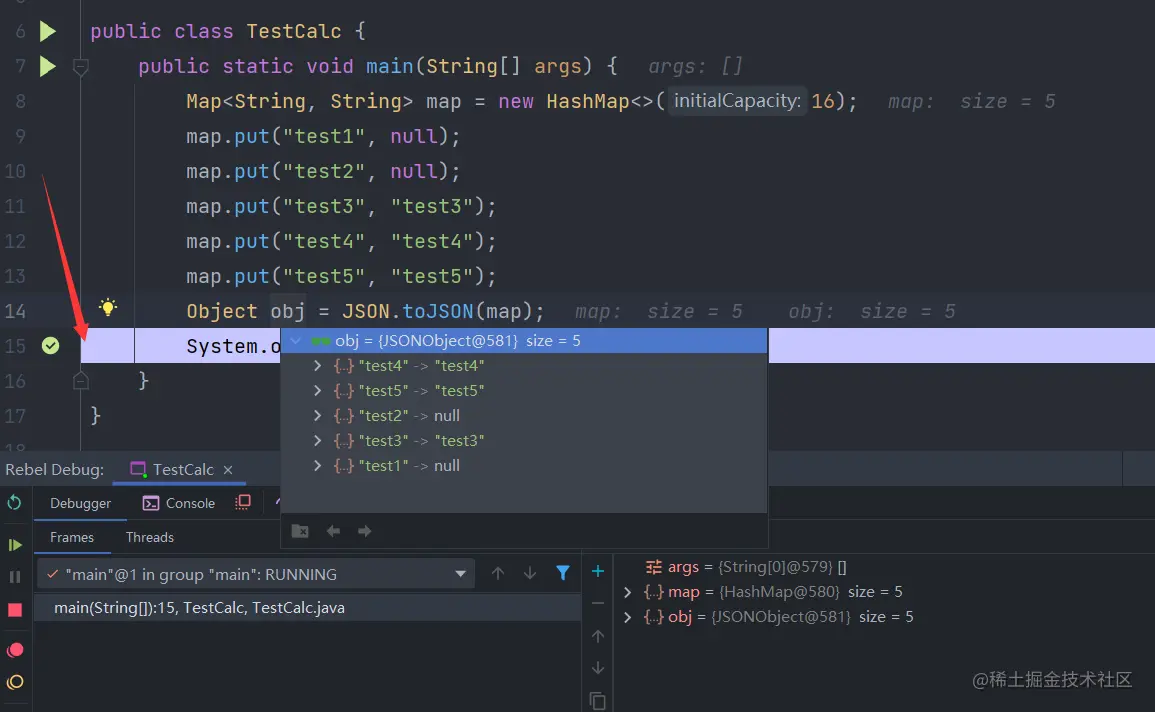
Task: Collapse the main method fold marker
Action: tap(81, 67)
